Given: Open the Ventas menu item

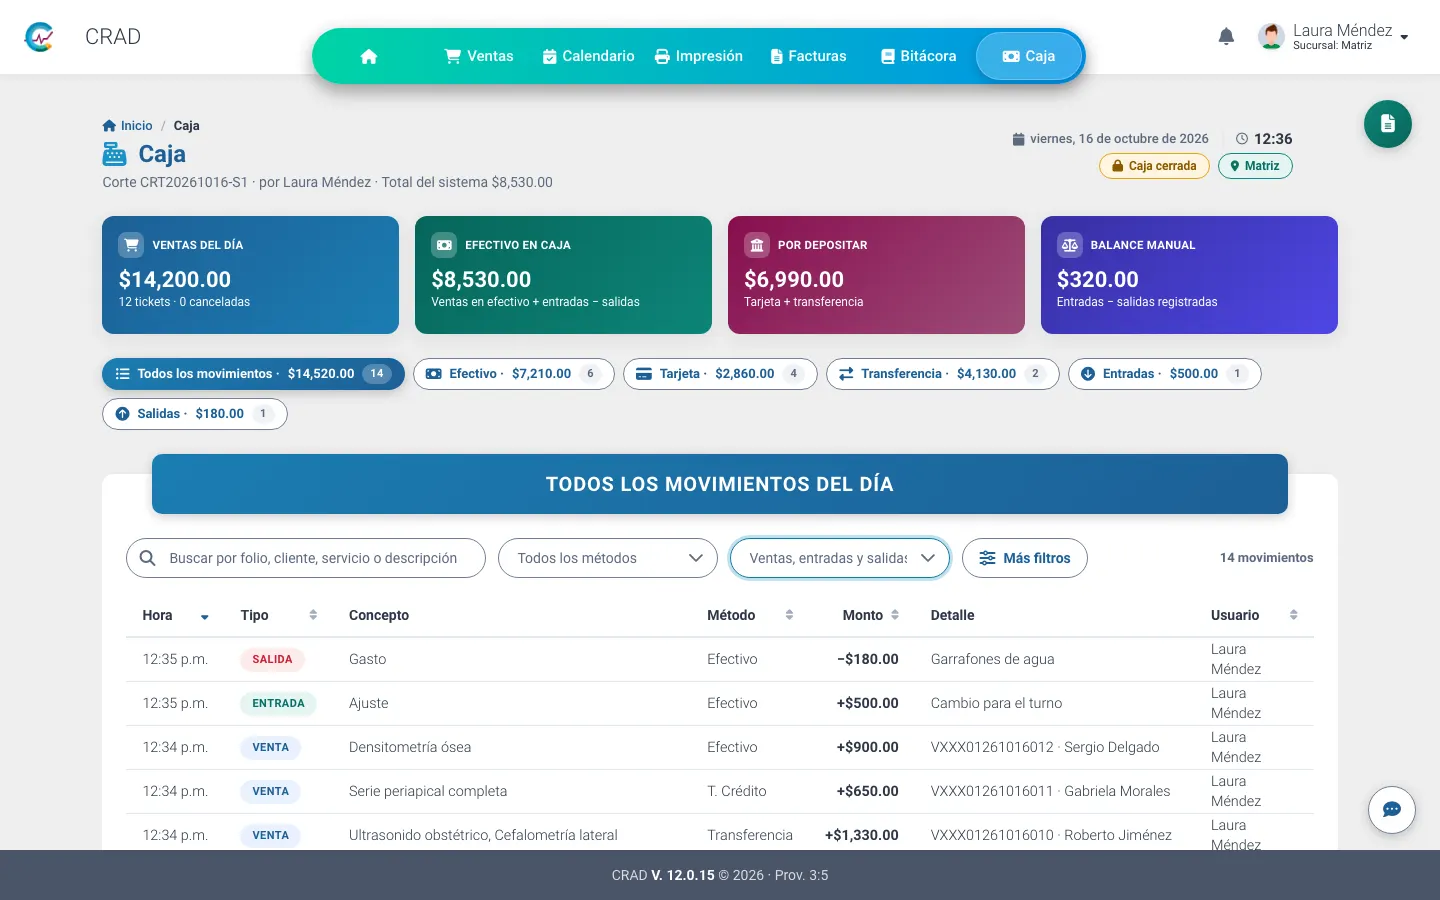Looking at the screenshot, I should click(x=479, y=56).
